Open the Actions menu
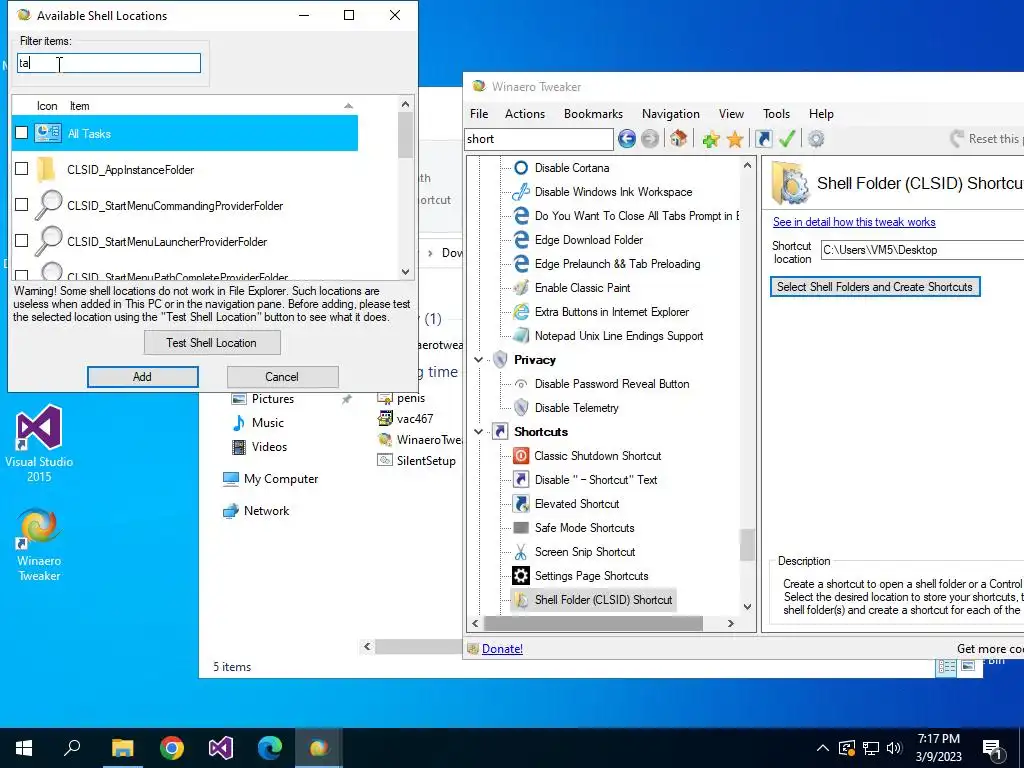 tap(524, 114)
